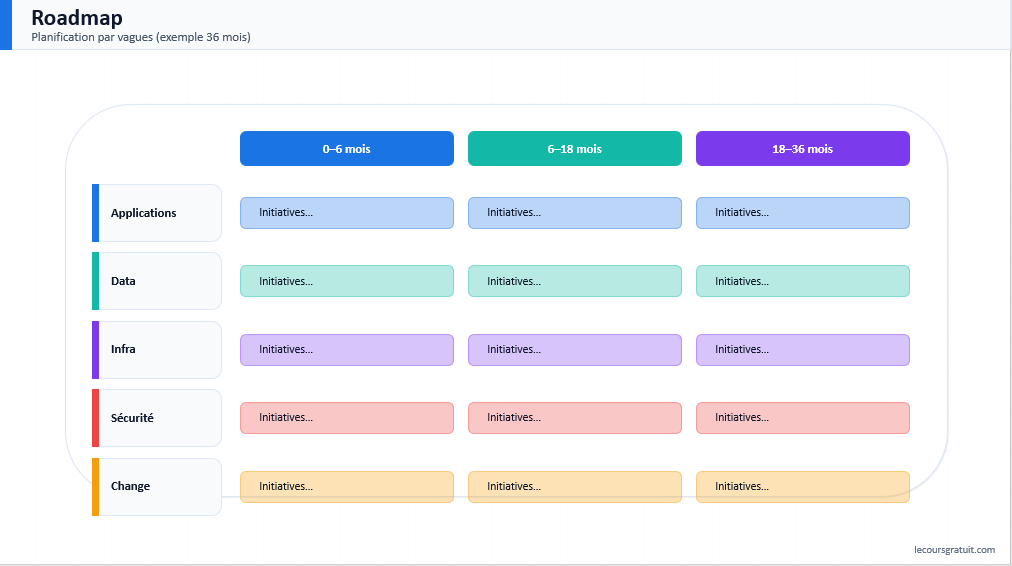Select Sécurité initiatives box under 0–6 mois
Viewport: 1012px width, 566px height.
click(x=346, y=418)
